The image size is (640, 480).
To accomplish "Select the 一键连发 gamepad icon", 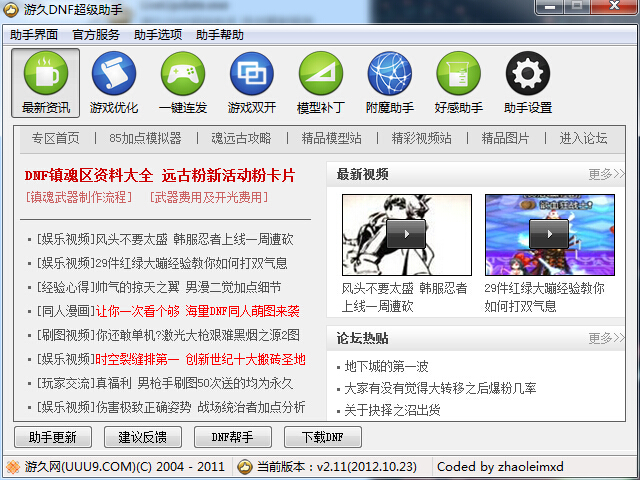I will tap(183, 73).
